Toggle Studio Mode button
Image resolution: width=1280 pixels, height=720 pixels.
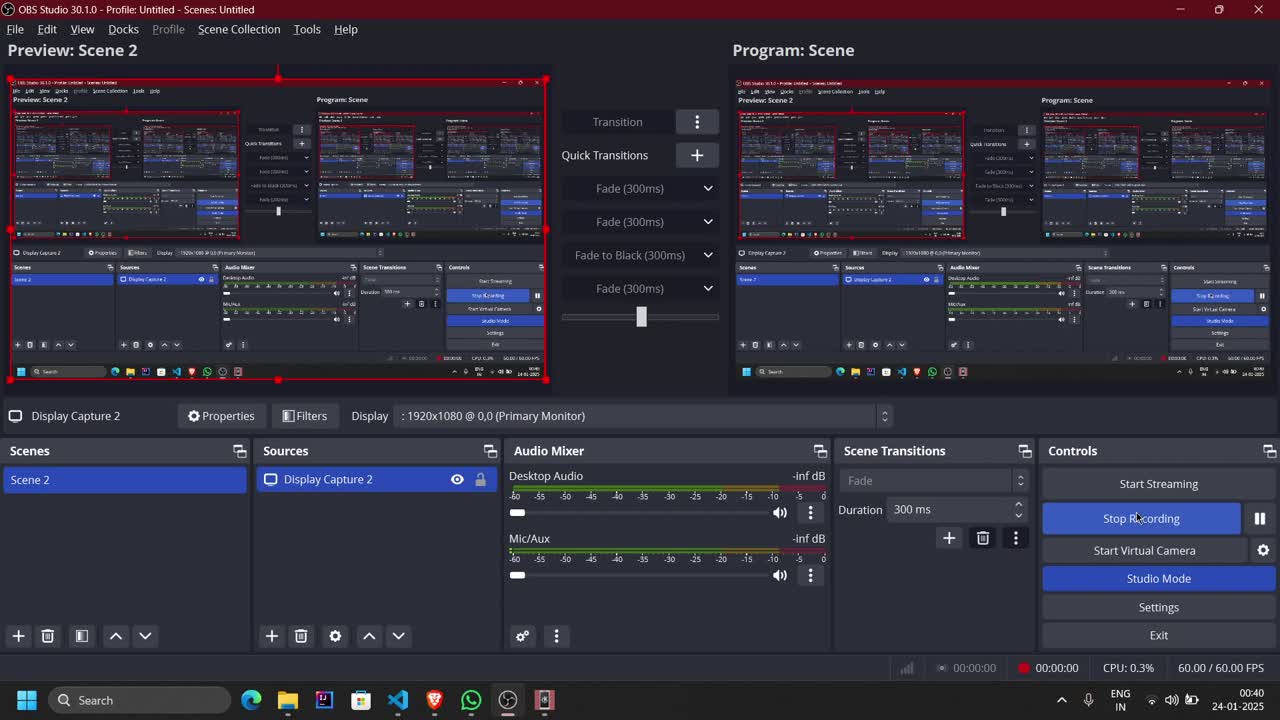(x=1159, y=578)
